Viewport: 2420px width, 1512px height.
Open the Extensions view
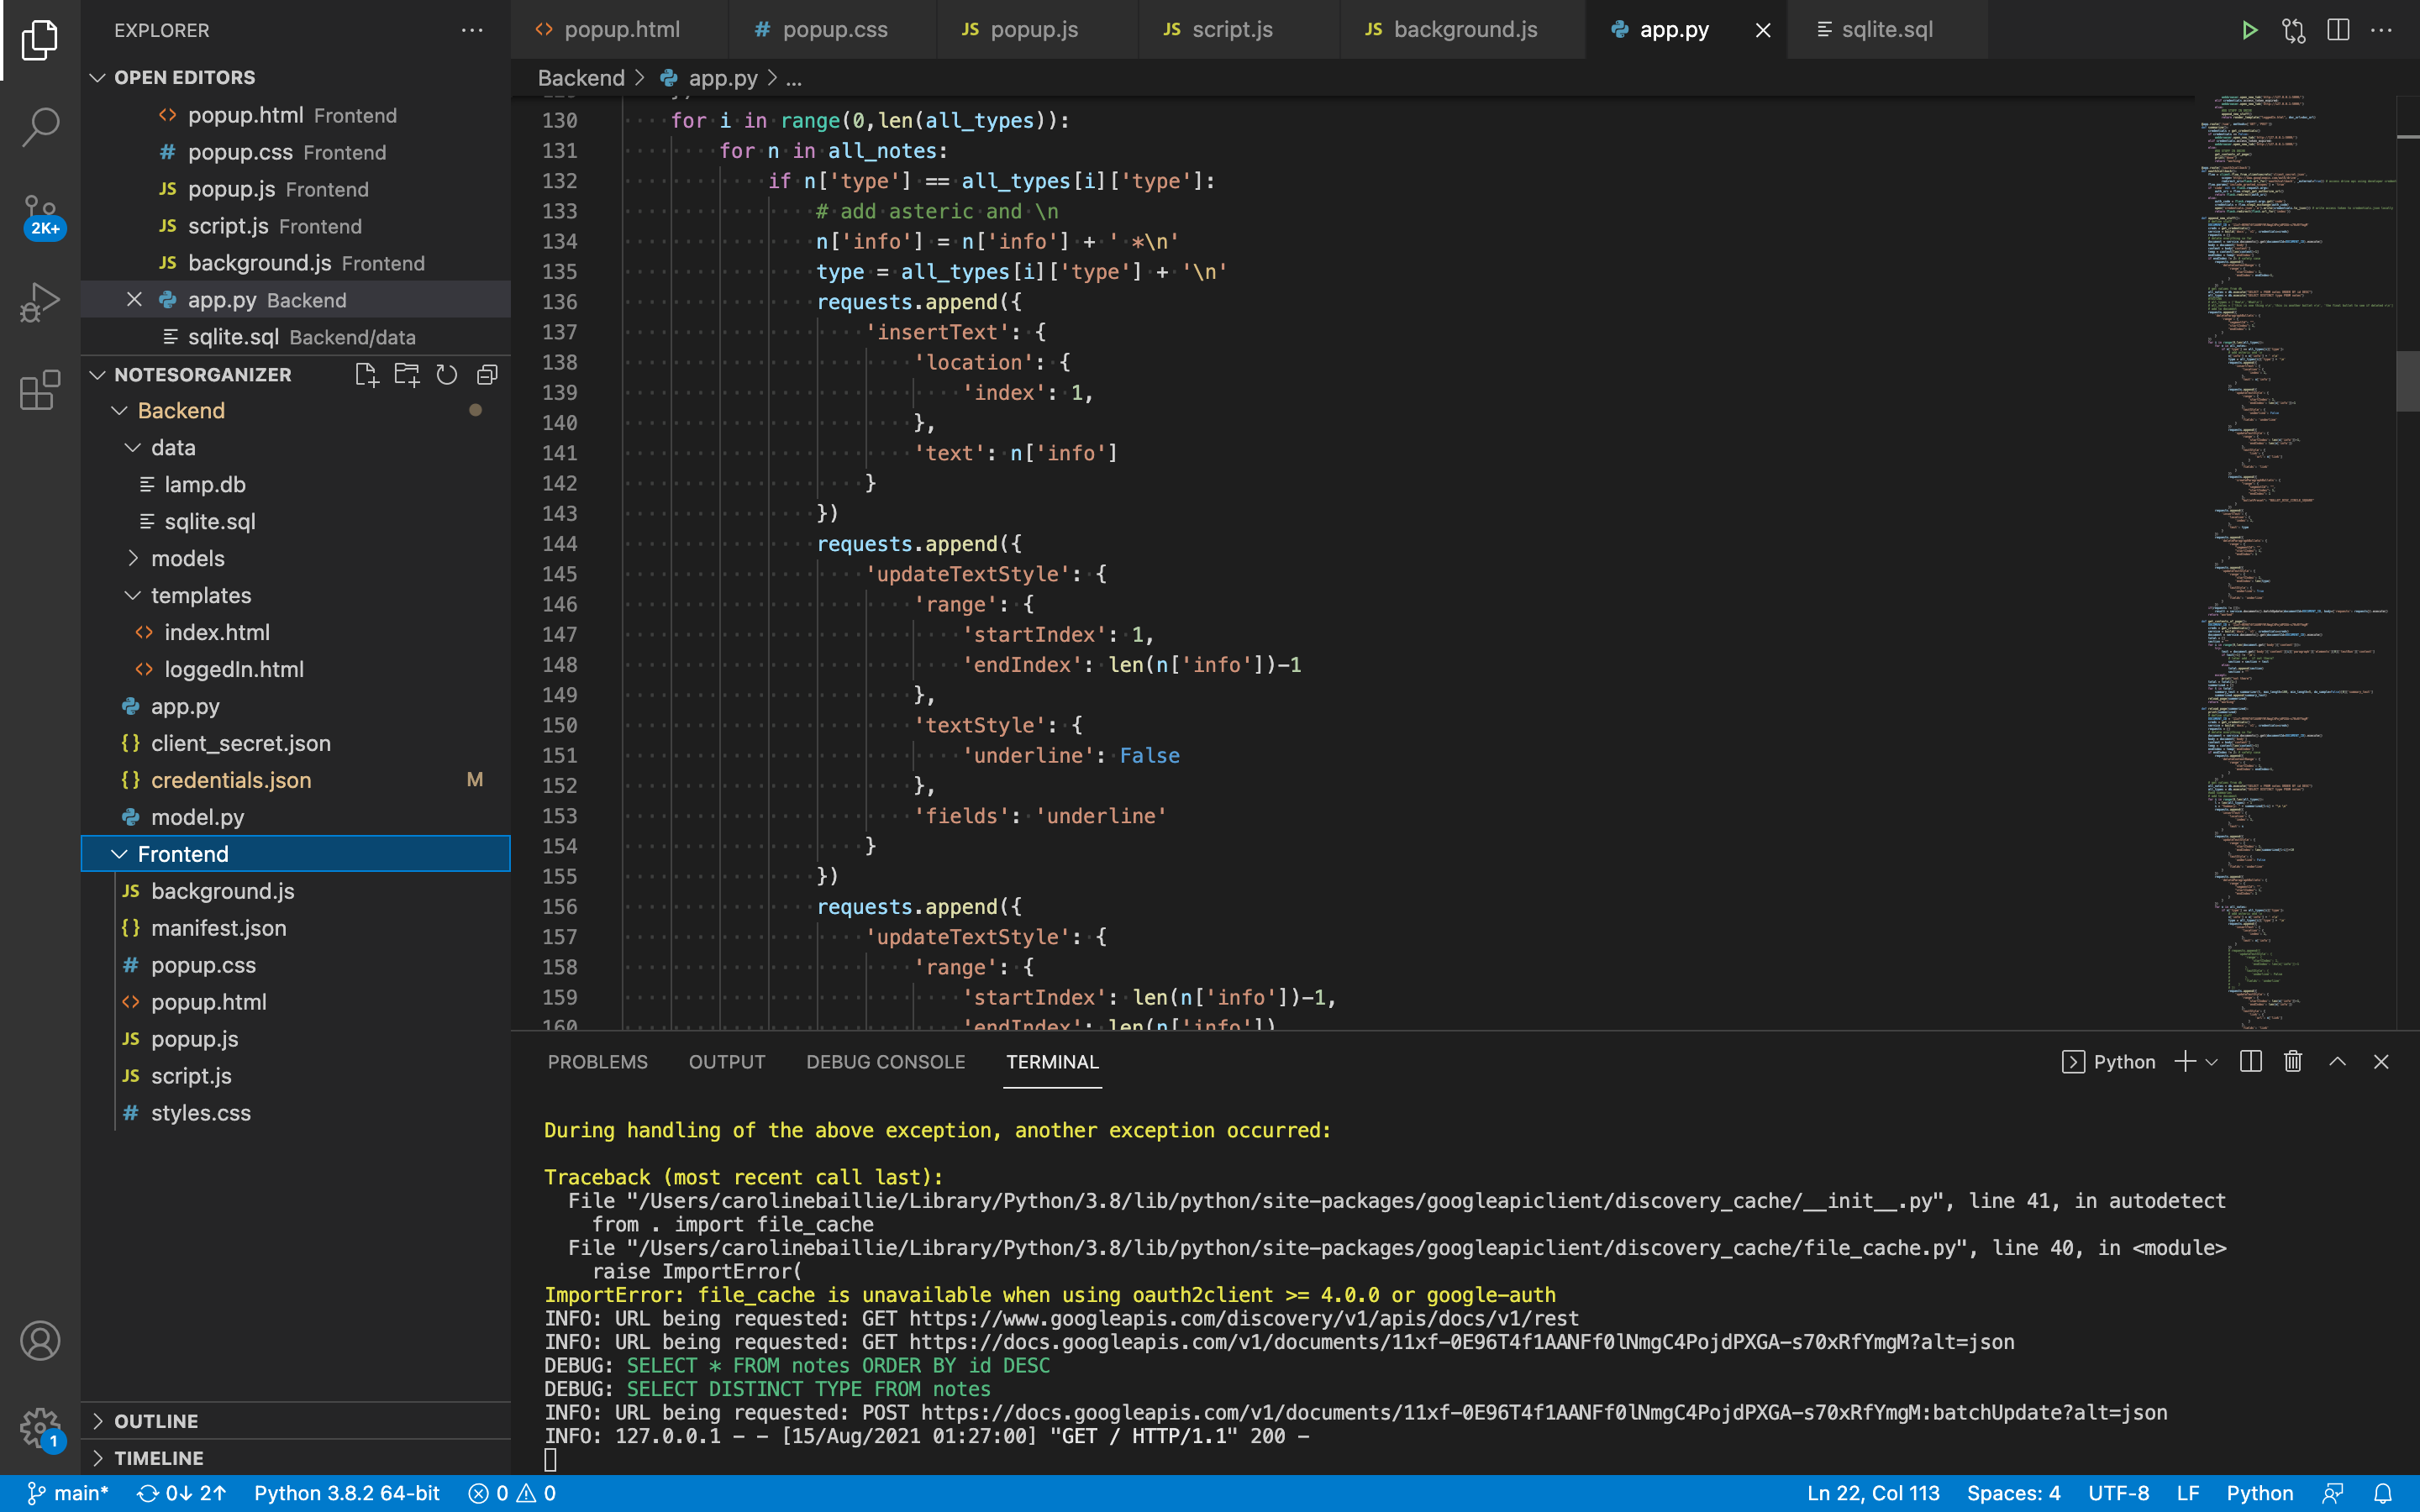pos(40,390)
